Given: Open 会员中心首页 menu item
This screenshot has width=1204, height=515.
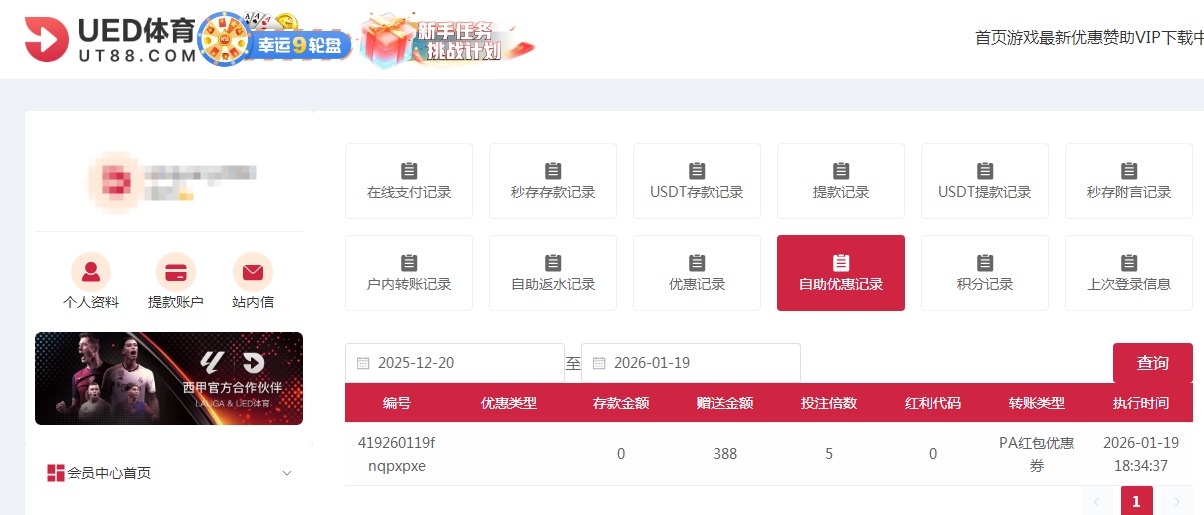Looking at the screenshot, I should tap(169, 473).
